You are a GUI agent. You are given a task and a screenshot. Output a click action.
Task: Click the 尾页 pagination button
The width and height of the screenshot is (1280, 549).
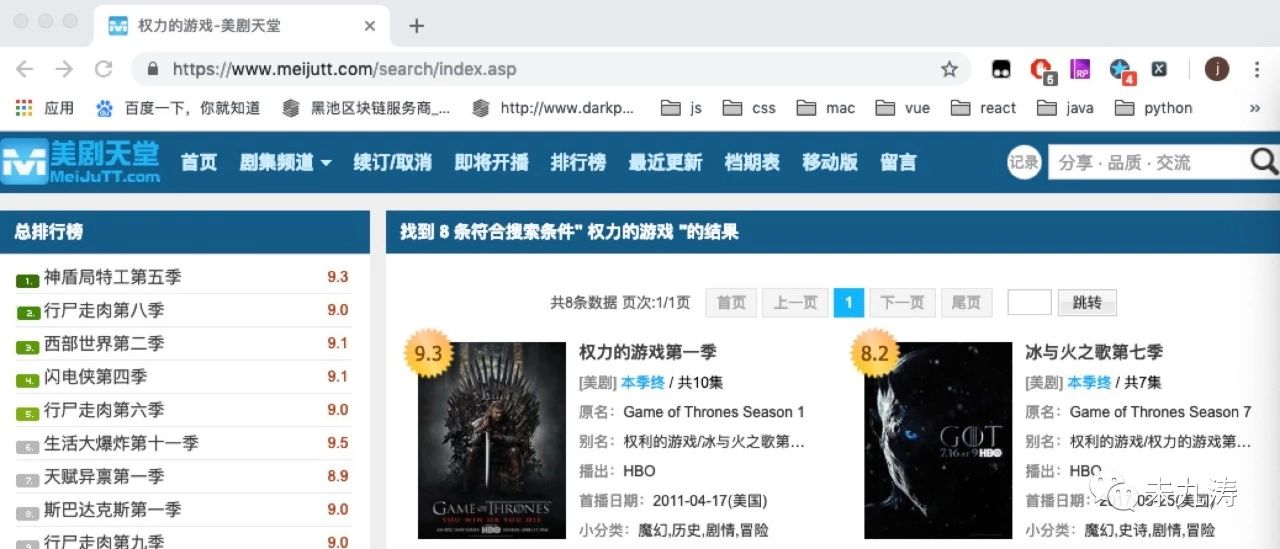967,302
